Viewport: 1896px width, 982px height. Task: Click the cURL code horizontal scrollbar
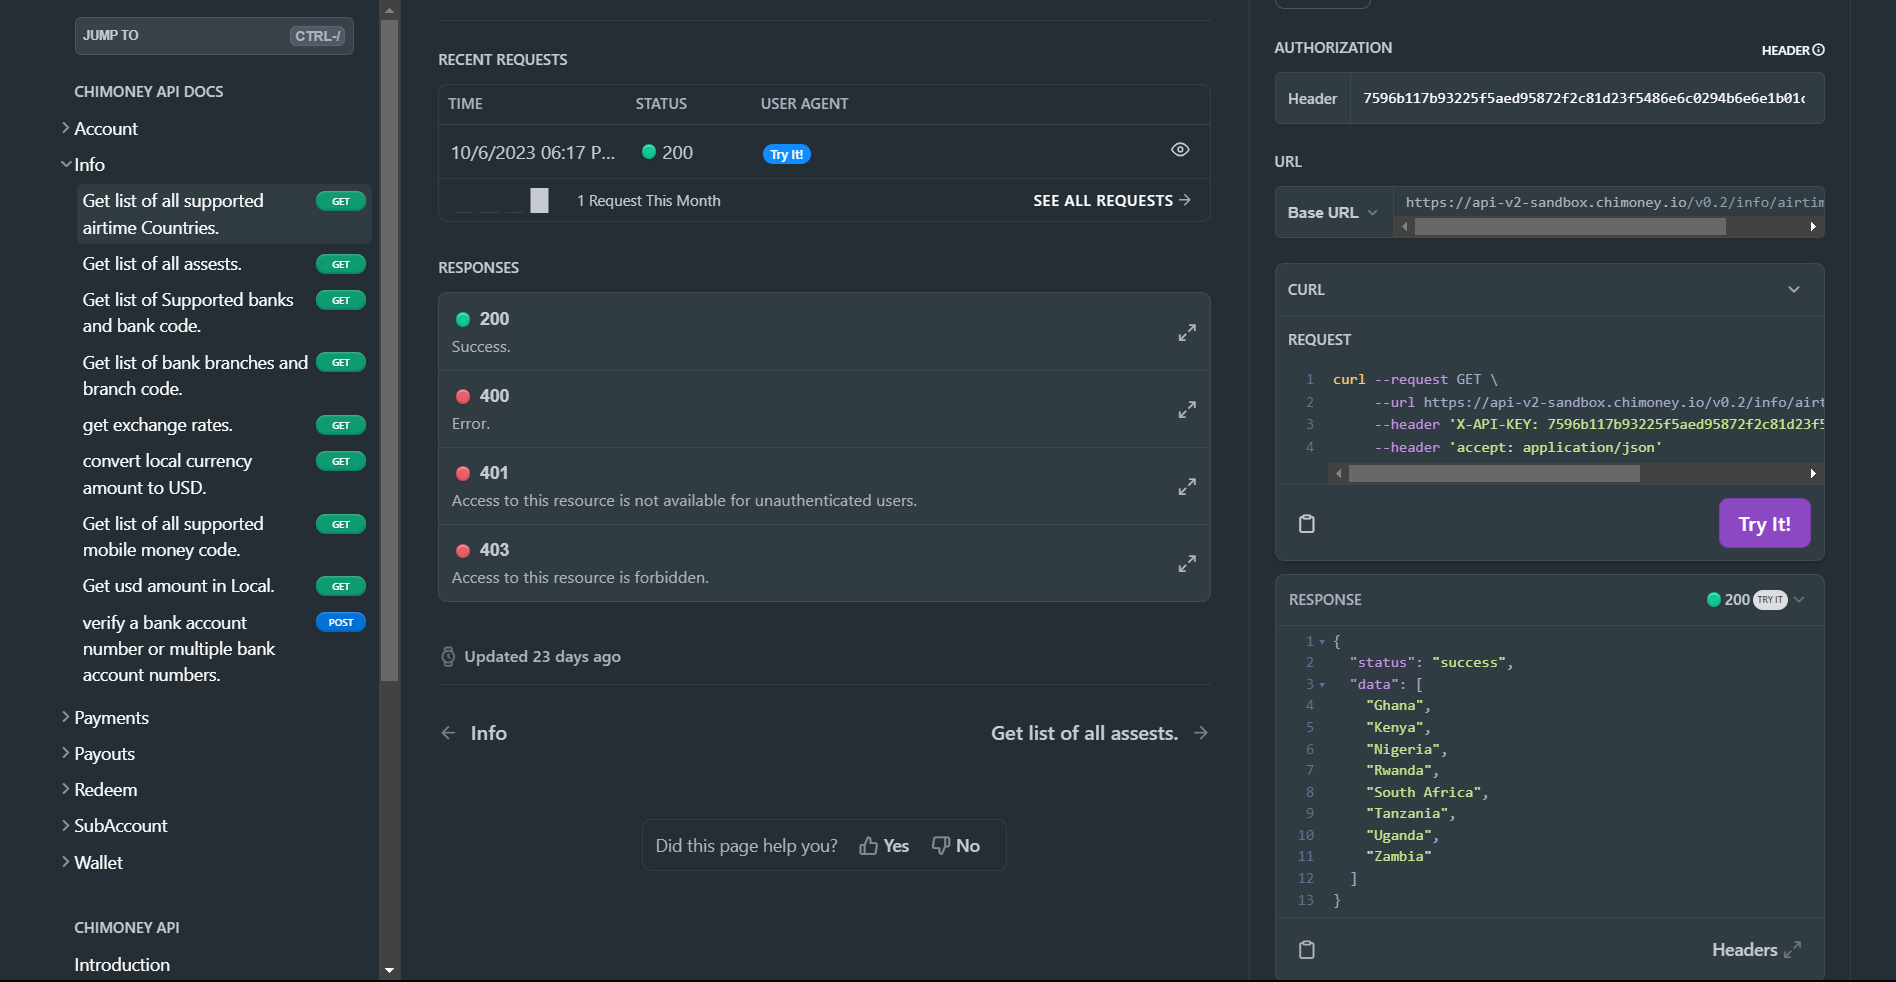tap(1494, 474)
